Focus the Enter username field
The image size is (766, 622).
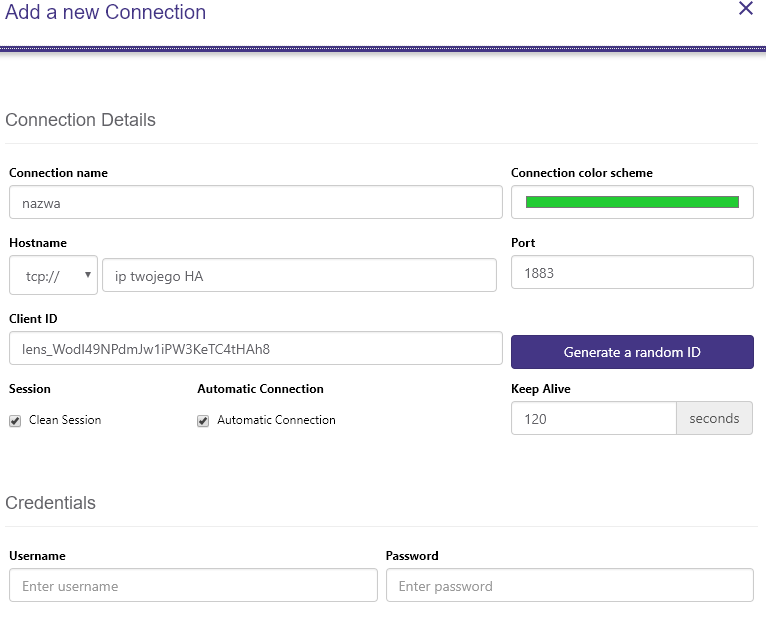tap(193, 586)
